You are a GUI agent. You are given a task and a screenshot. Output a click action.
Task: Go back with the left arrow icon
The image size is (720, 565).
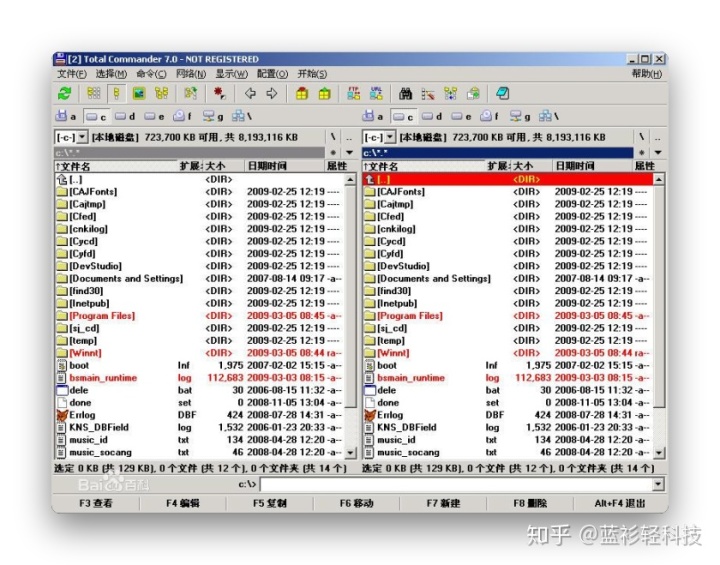coord(250,94)
